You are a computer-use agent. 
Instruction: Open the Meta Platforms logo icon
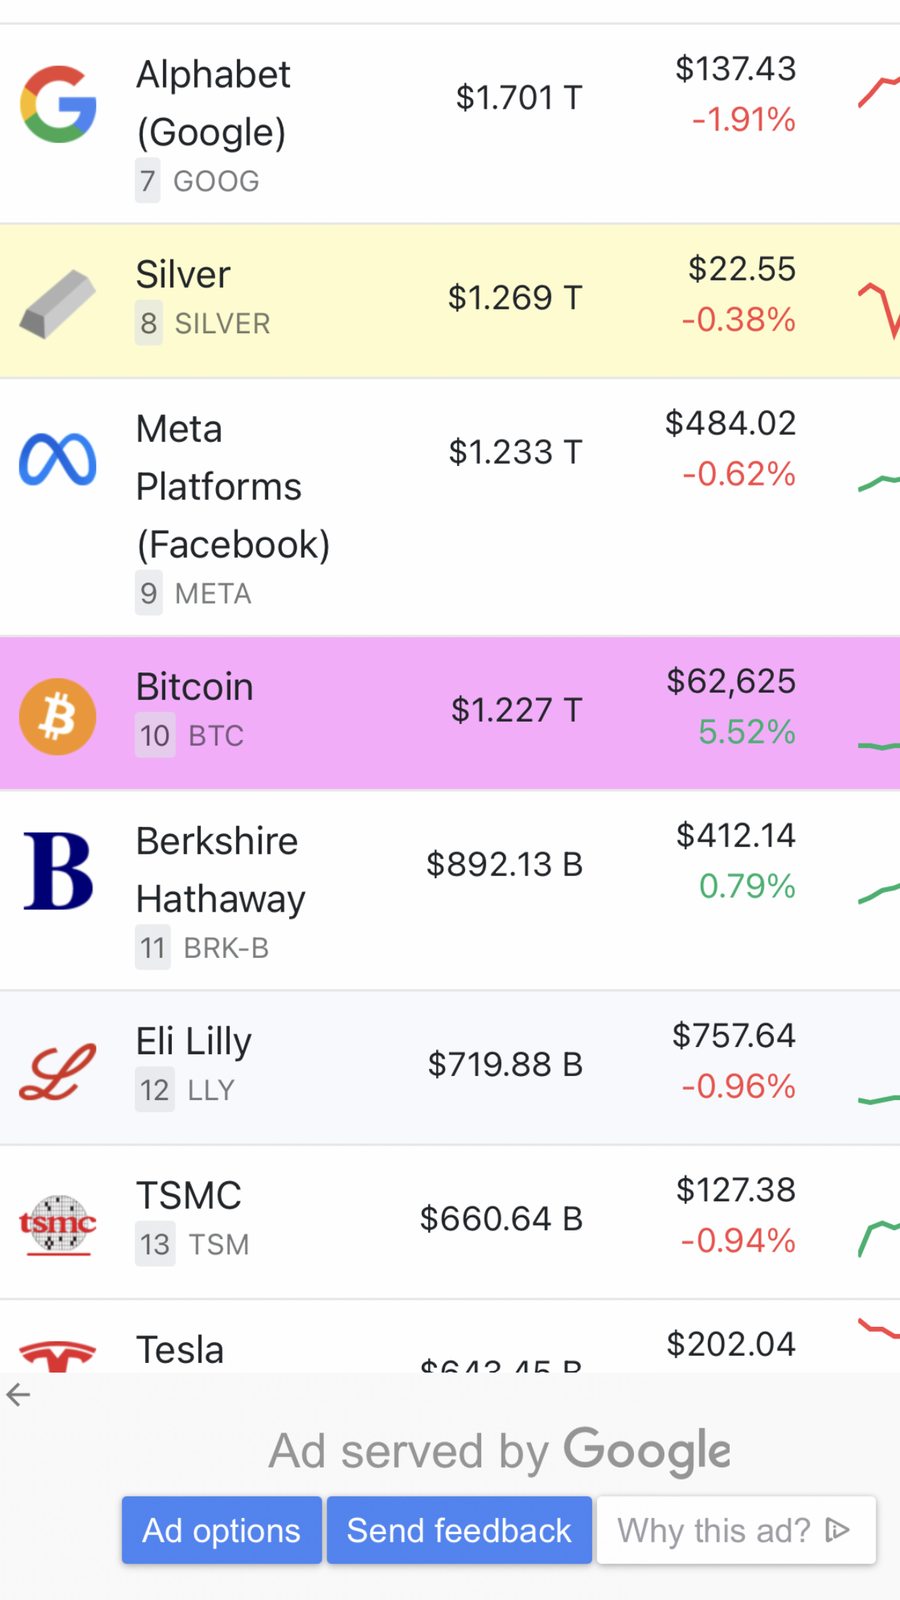[58, 459]
